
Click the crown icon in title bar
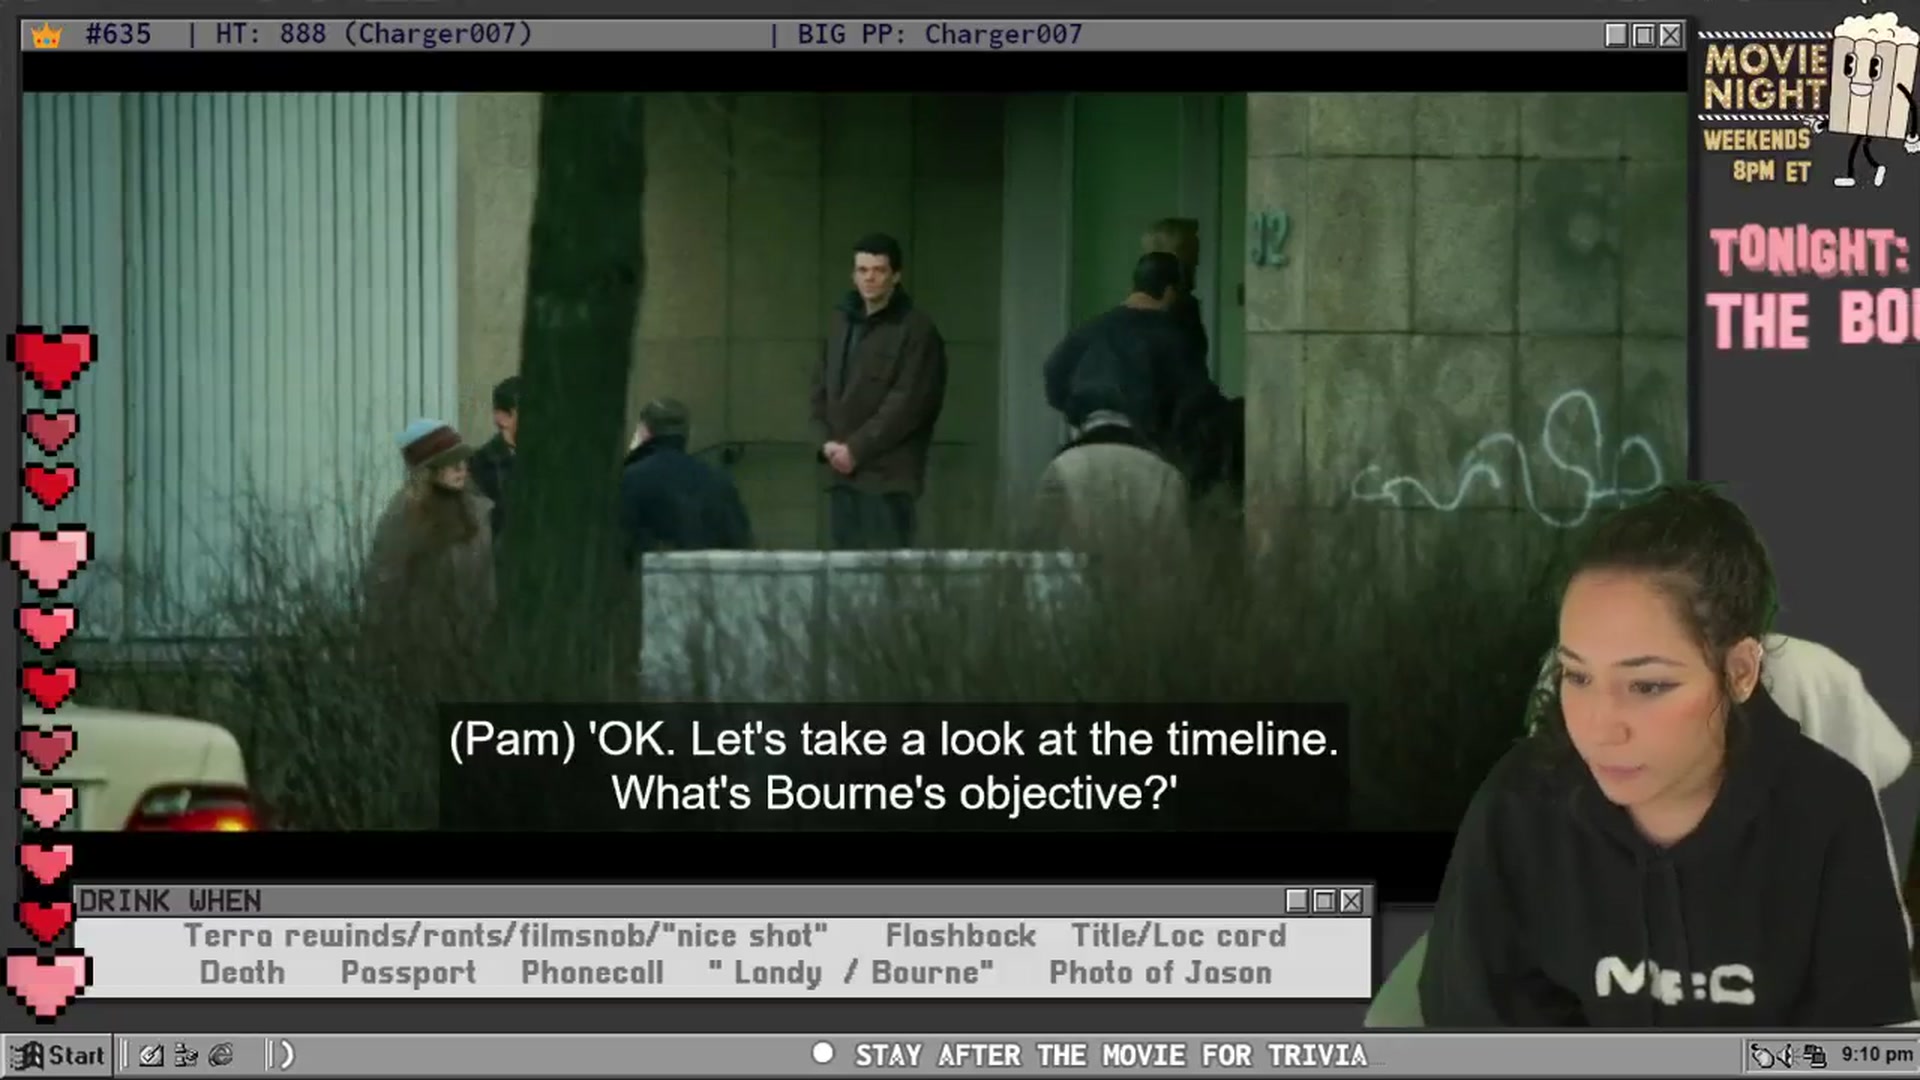46,36
